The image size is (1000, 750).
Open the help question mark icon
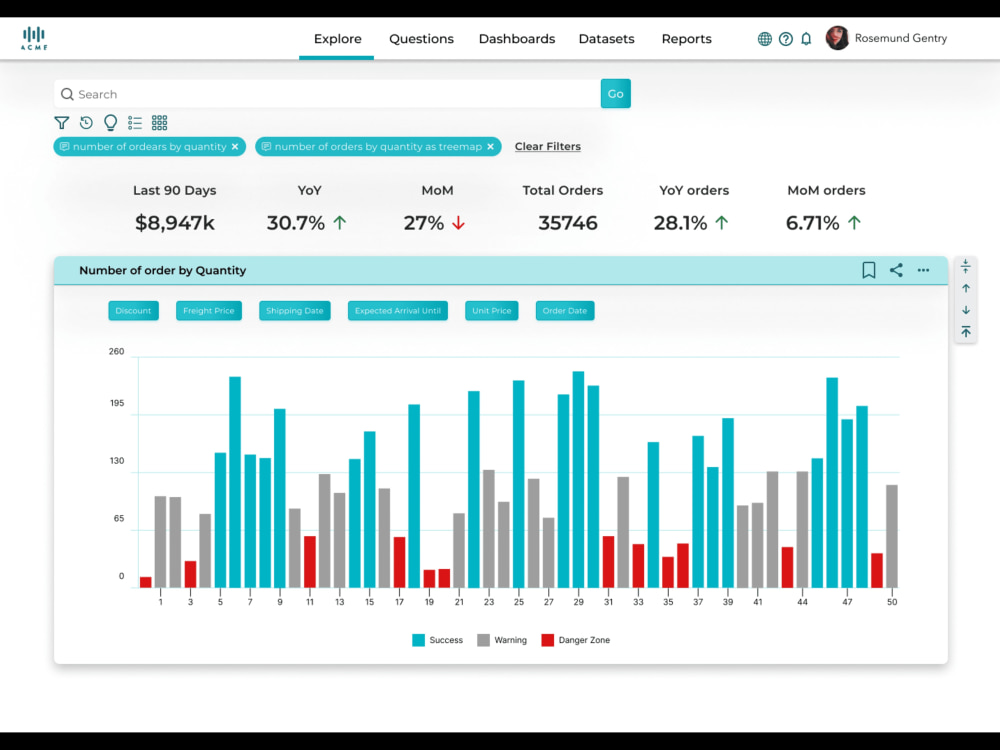click(786, 39)
